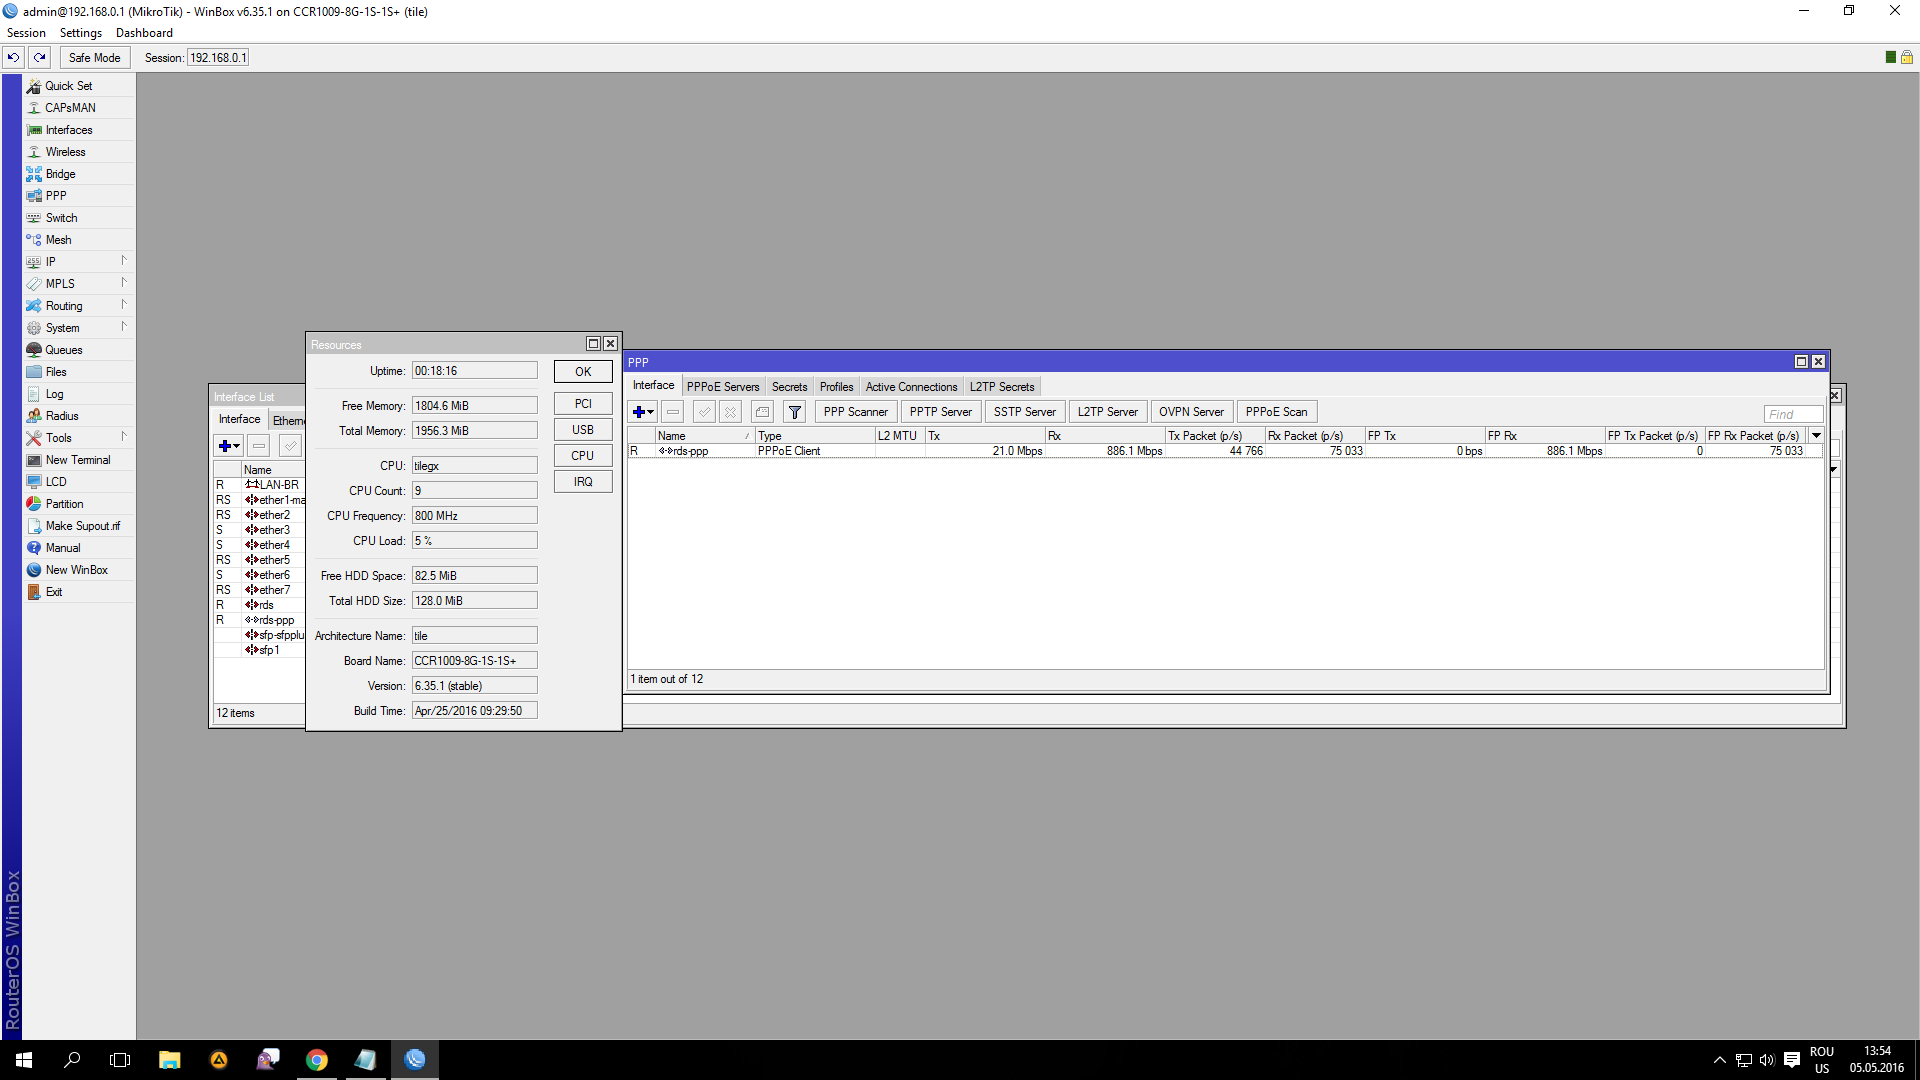This screenshot has height=1080, width=1920.
Task: Switch to PPPoE Servers tab
Action: 723,387
